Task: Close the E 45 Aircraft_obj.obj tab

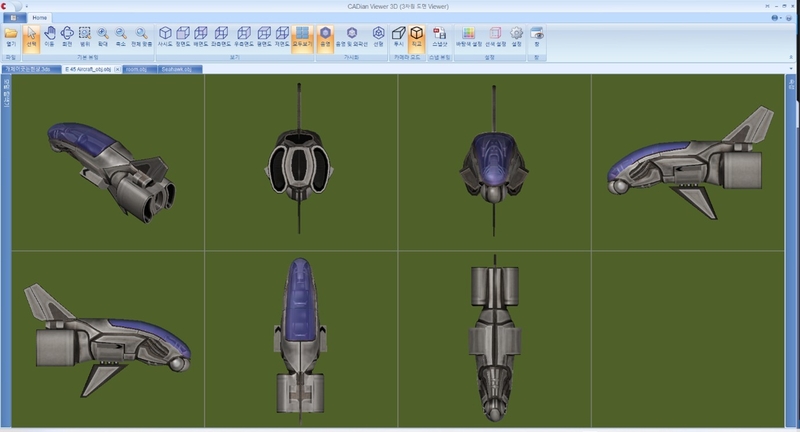Action: click(117, 70)
